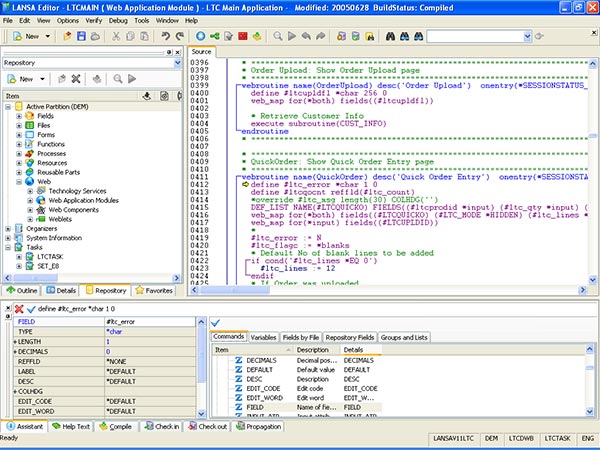The image size is (600, 450).
Task: Expand the LENGTH property row
Action: (x=14, y=342)
